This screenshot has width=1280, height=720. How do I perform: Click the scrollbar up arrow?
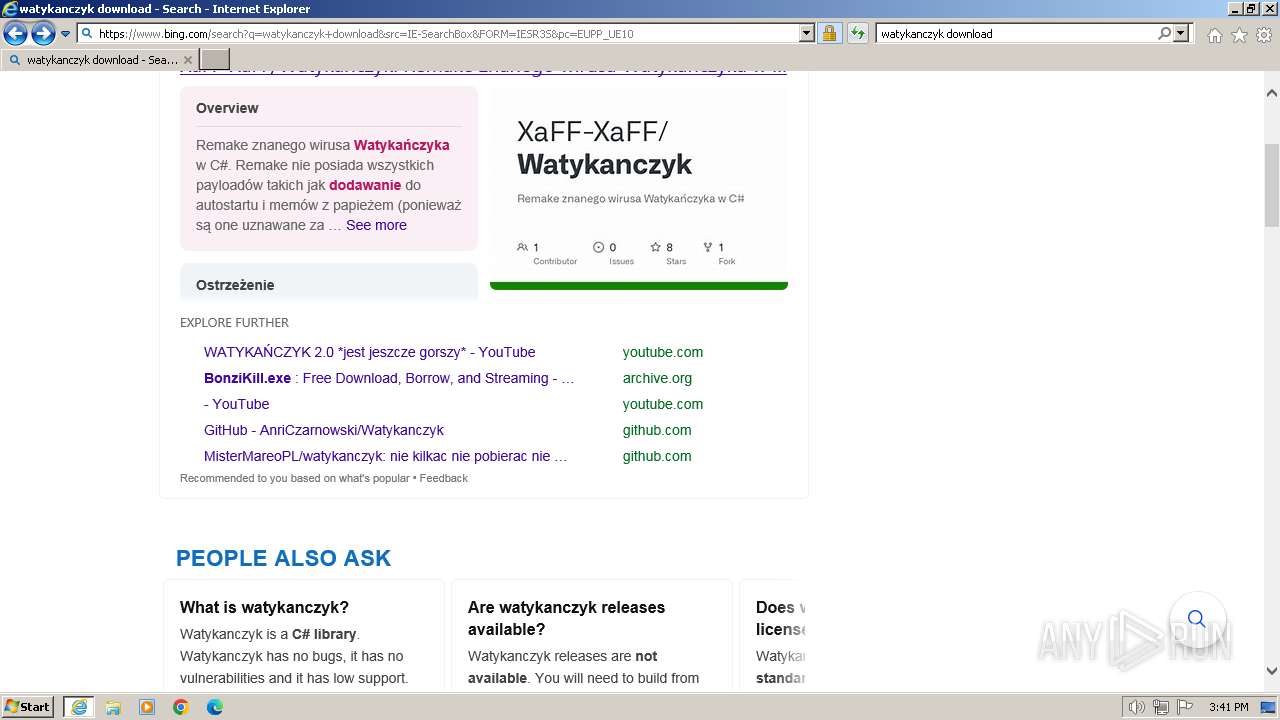[1272, 93]
